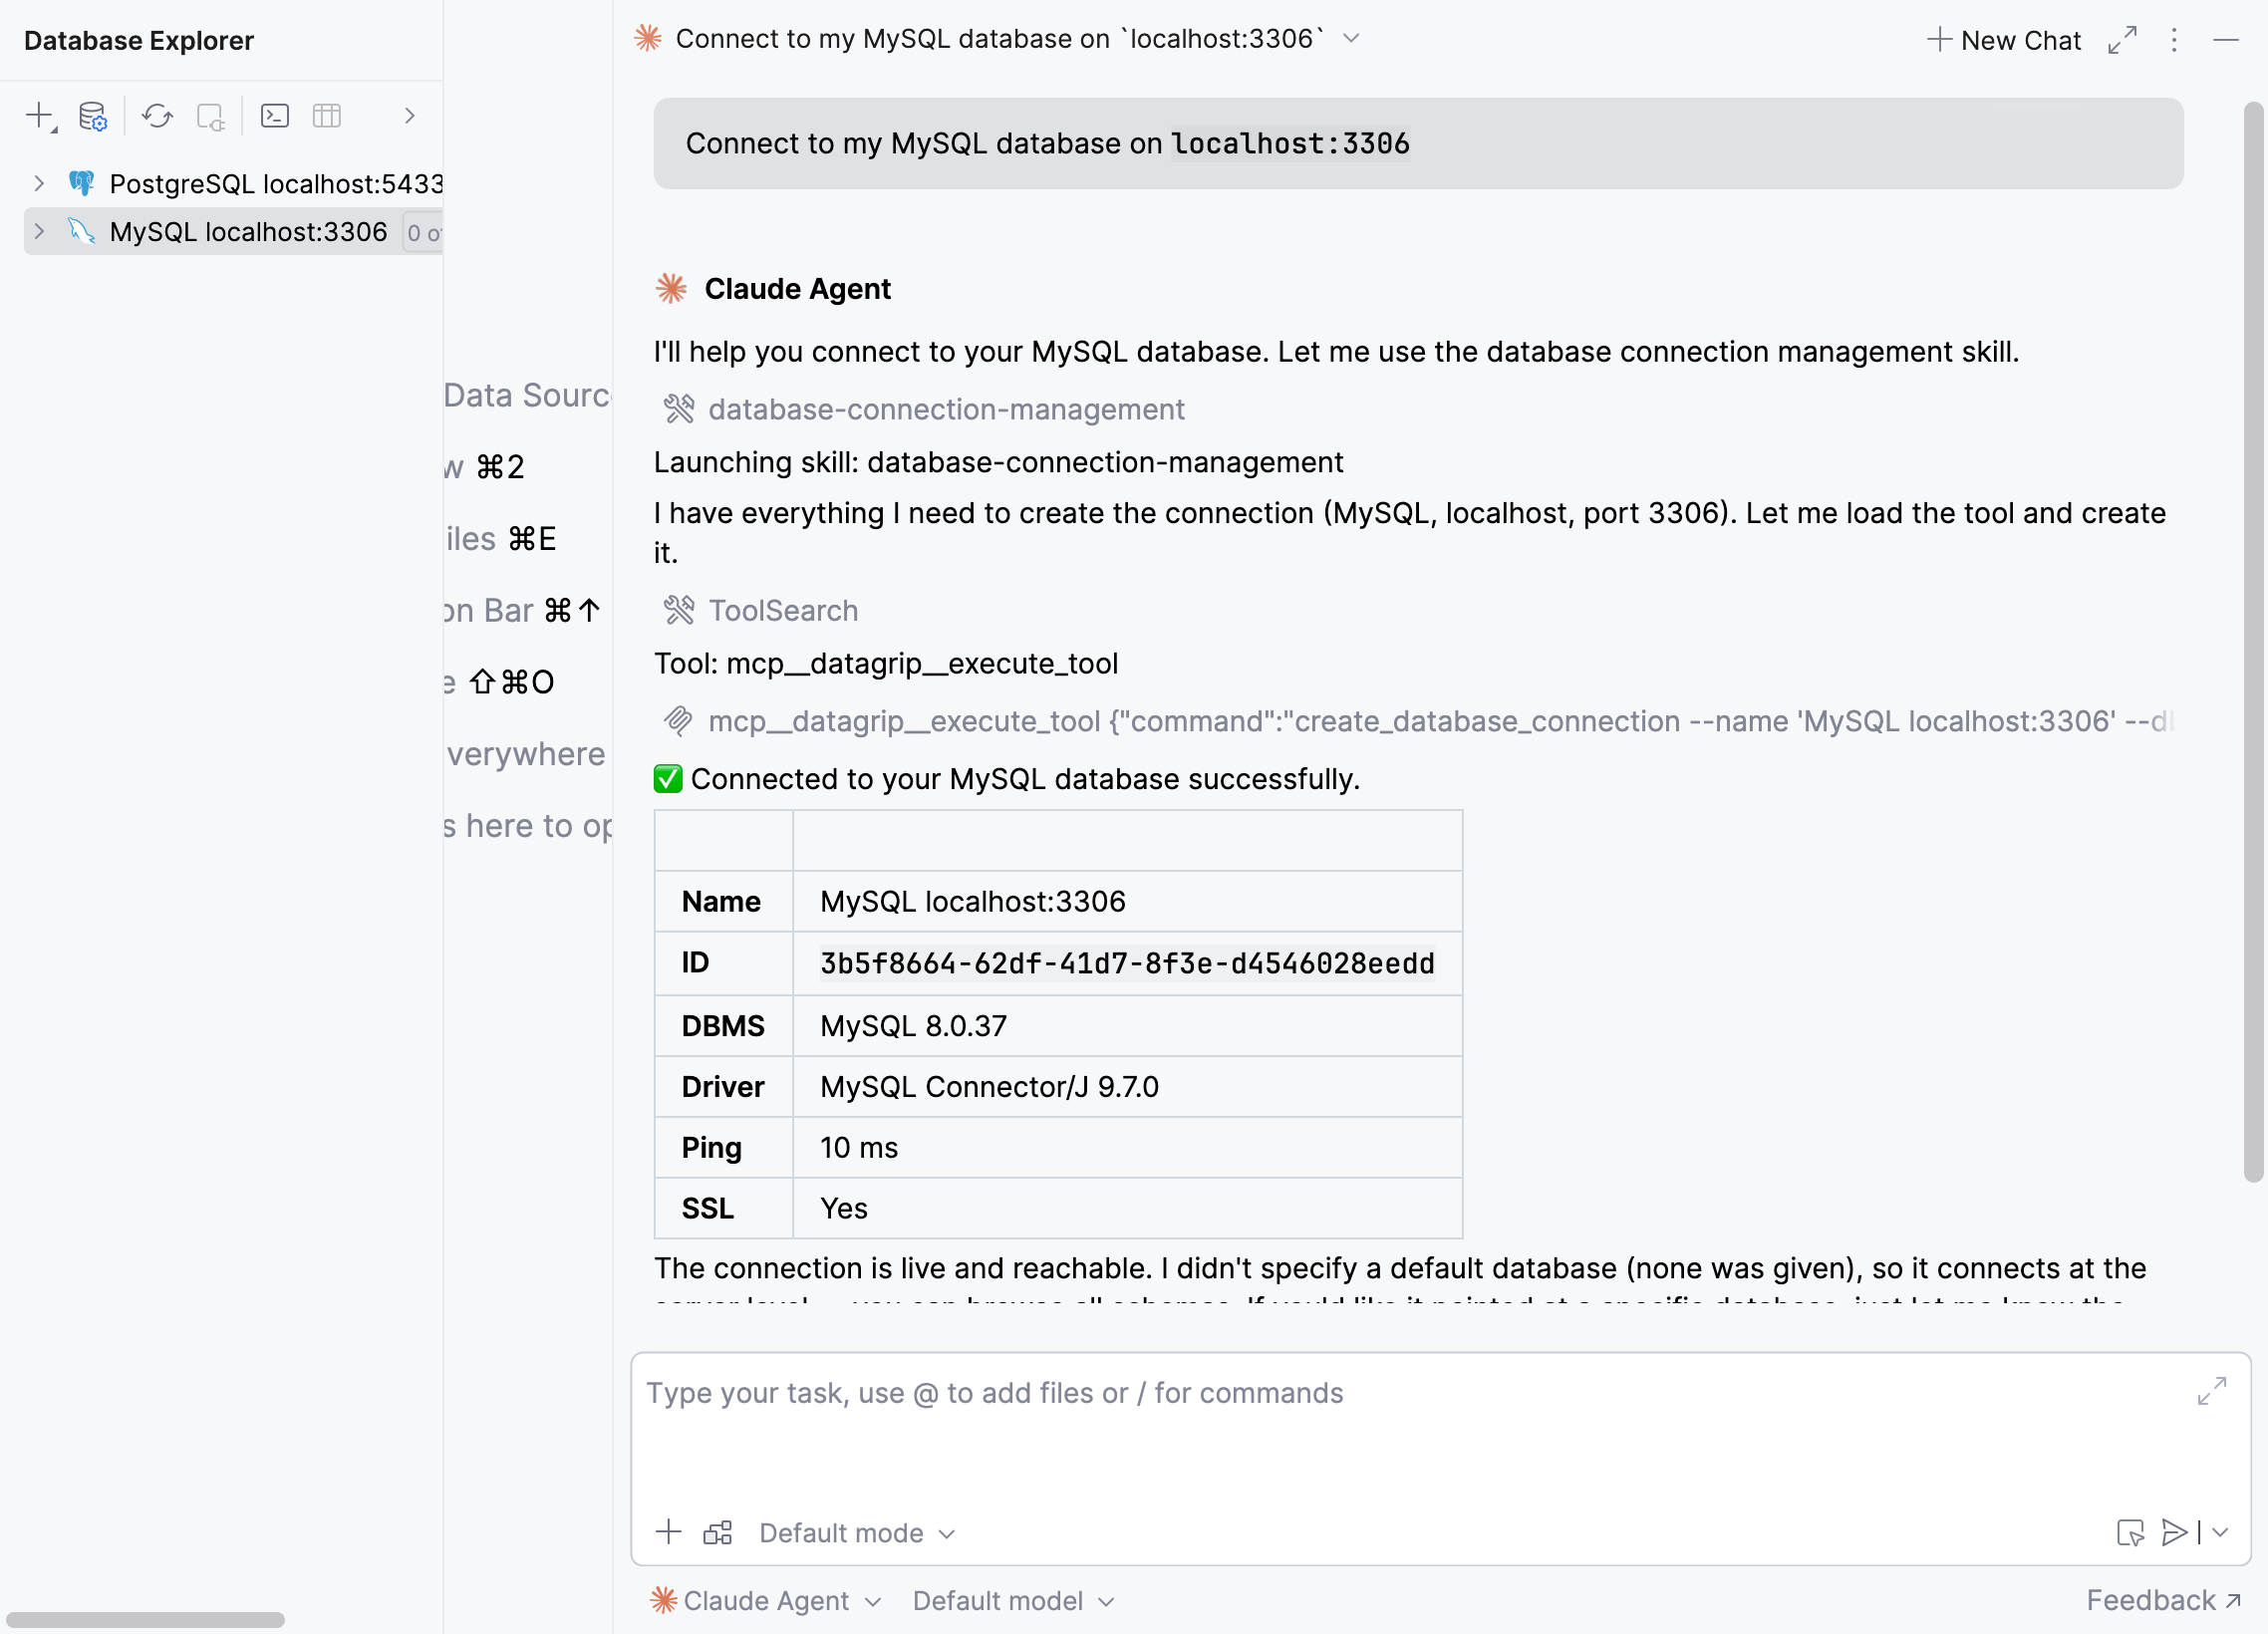Select the PostgreSQL localhost:5433 data source

coord(275,183)
